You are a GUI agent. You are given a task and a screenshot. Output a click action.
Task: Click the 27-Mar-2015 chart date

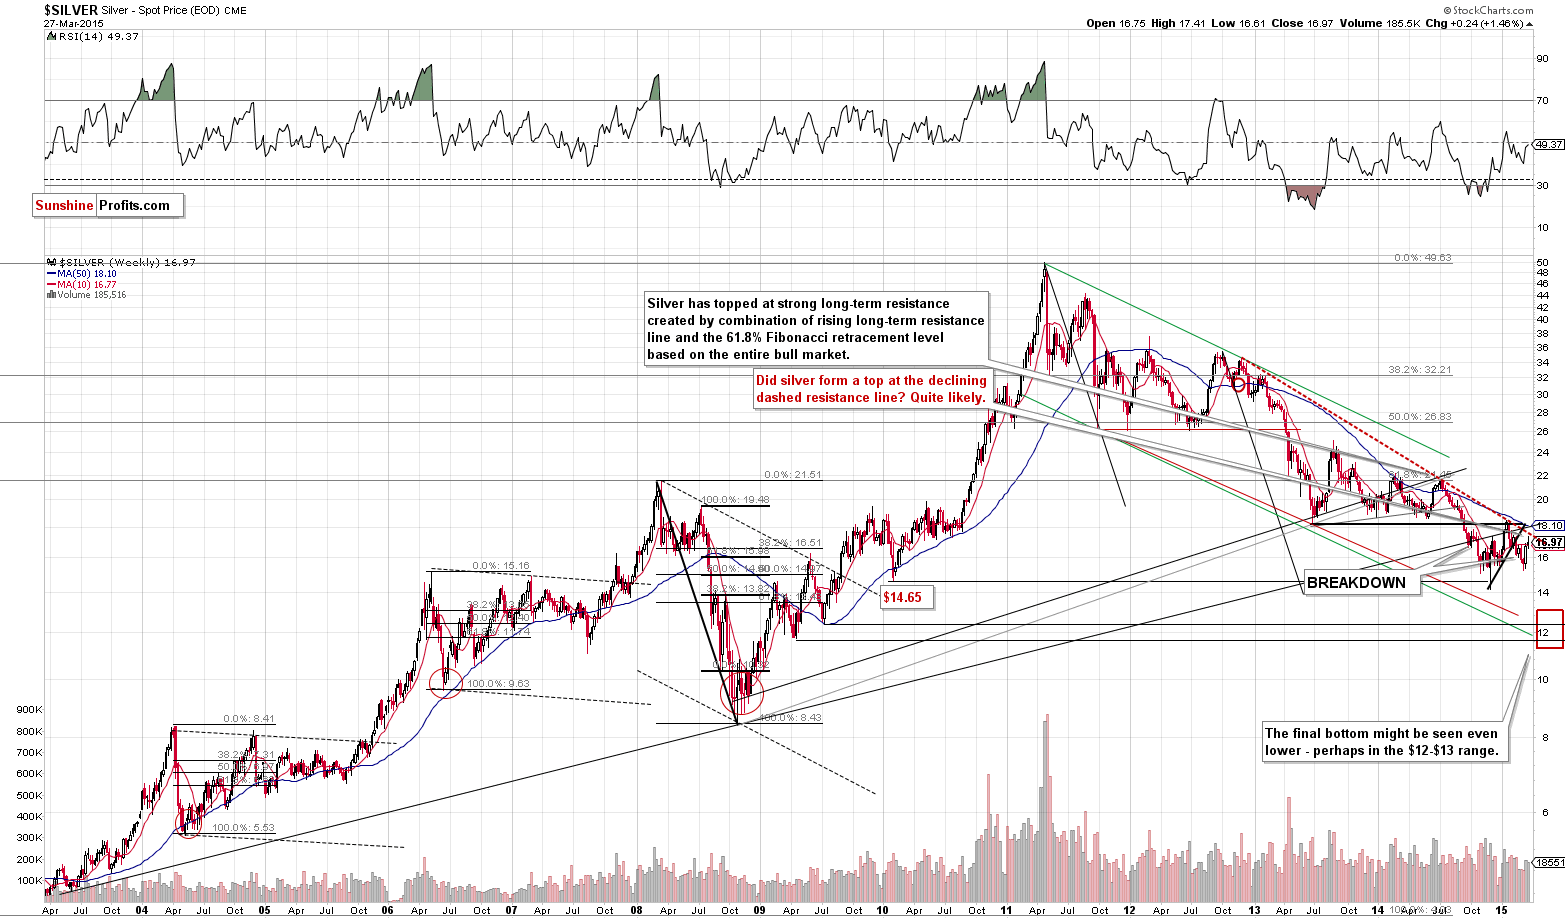[x=72, y=24]
